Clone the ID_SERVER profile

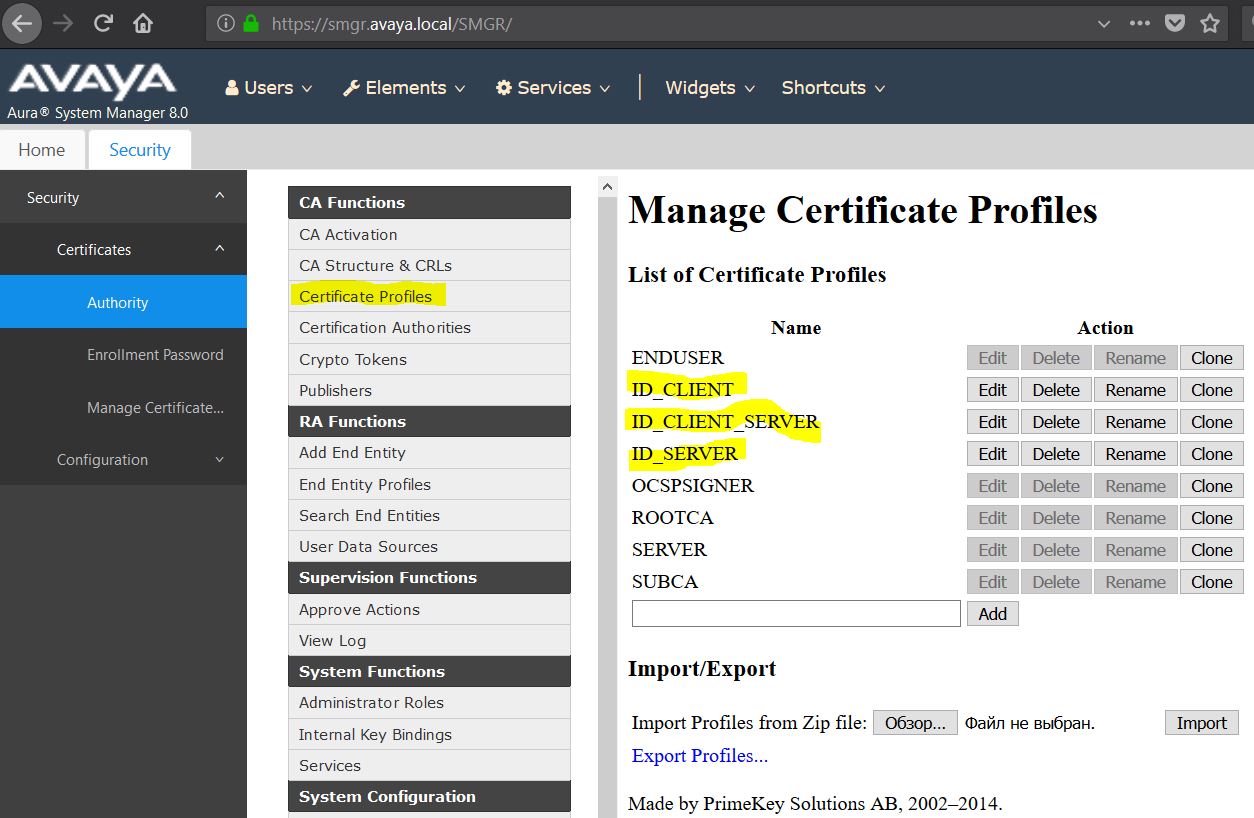click(x=1211, y=454)
